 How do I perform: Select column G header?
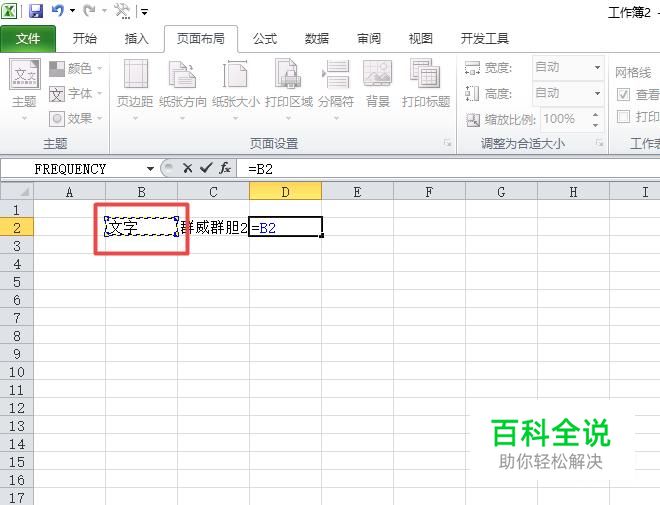click(501, 192)
